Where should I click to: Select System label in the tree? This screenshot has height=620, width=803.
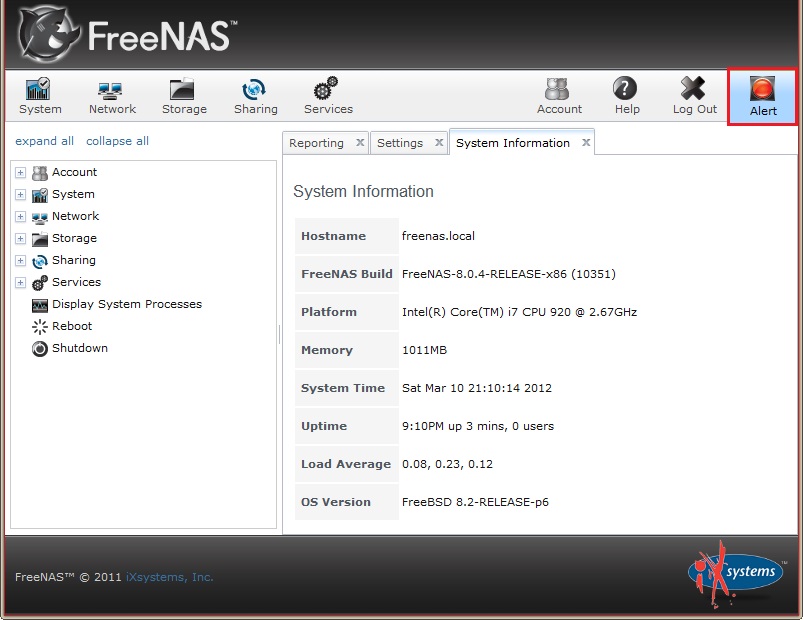point(73,194)
